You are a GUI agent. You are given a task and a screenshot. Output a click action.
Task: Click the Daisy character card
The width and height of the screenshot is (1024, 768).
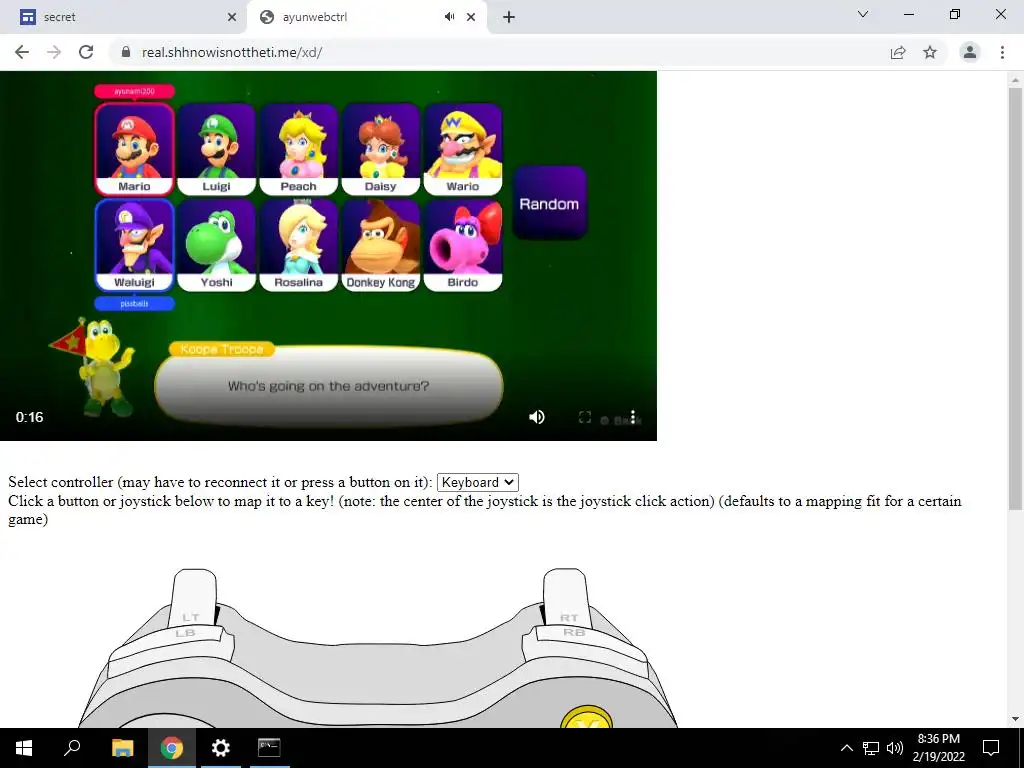[381, 150]
